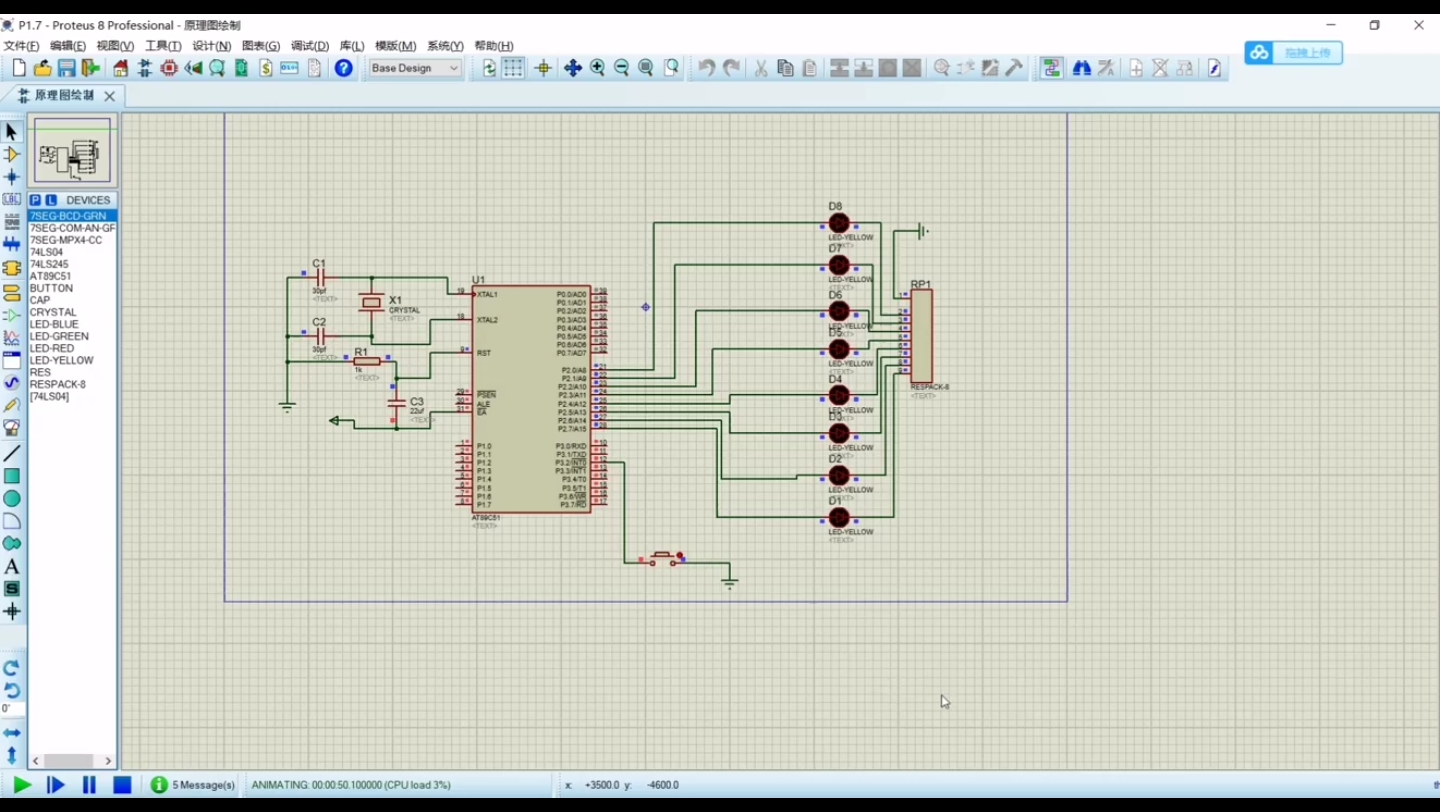The width and height of the screenshot is (1440, 812).
Task: Zoom to a selected area
Action: coord(672,68)
